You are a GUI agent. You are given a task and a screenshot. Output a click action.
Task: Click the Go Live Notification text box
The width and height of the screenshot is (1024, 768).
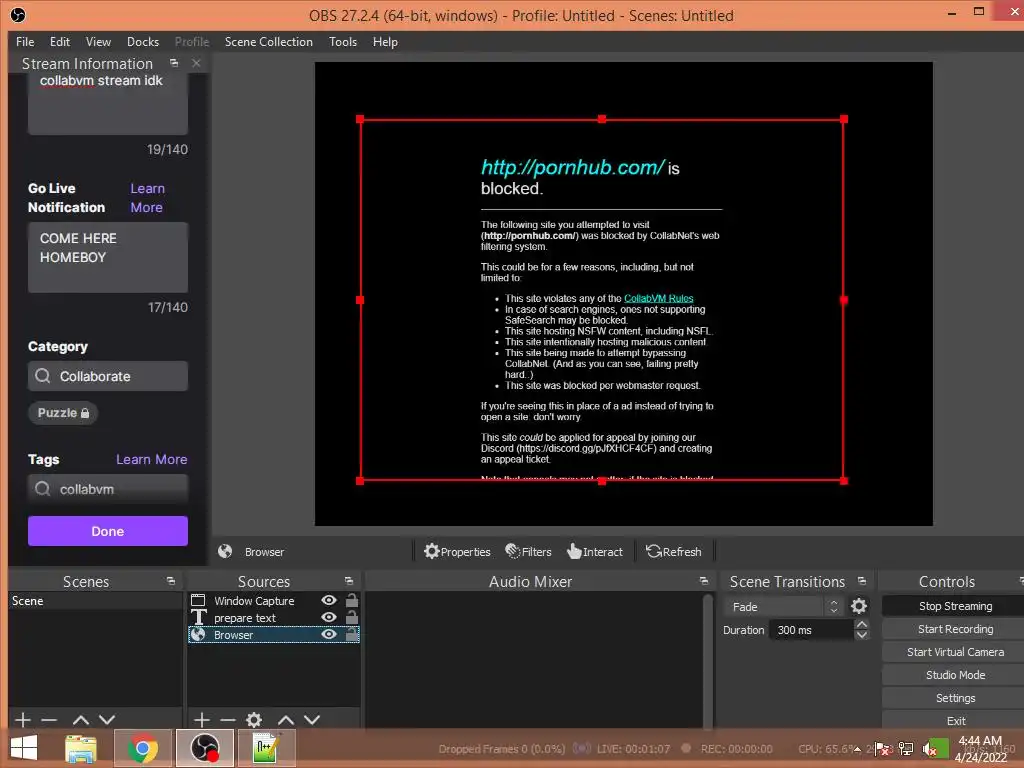pyautogui.click(x=108, y=257)
